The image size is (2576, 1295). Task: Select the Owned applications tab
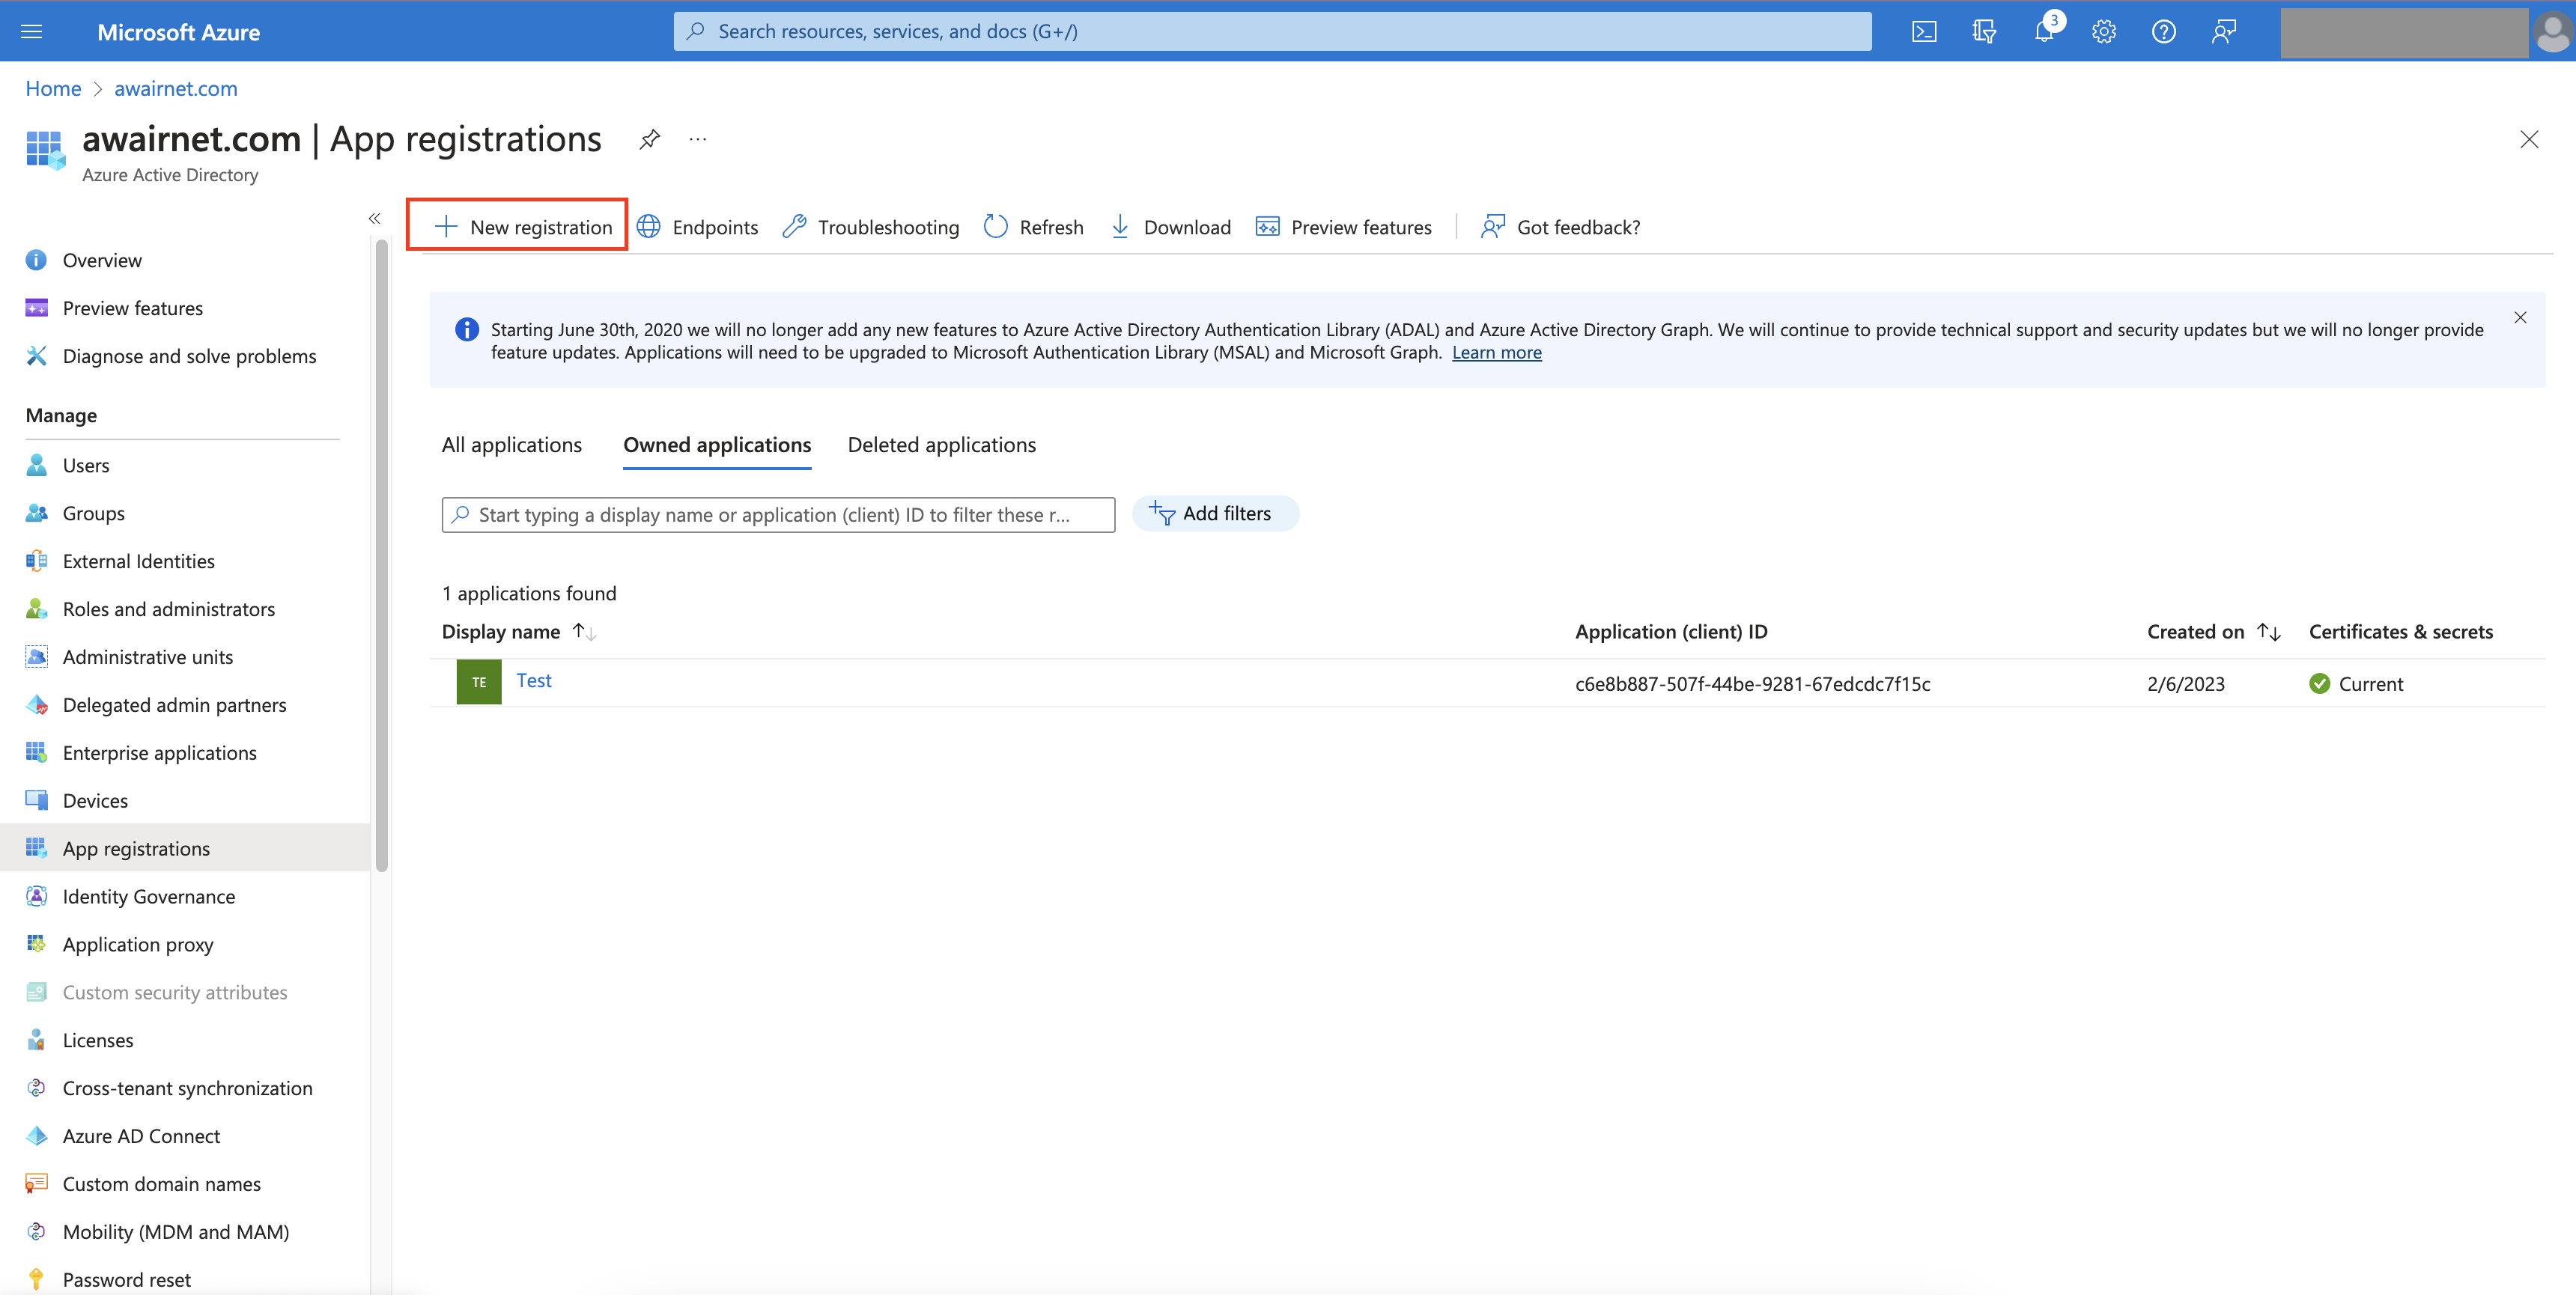[717, 445]
